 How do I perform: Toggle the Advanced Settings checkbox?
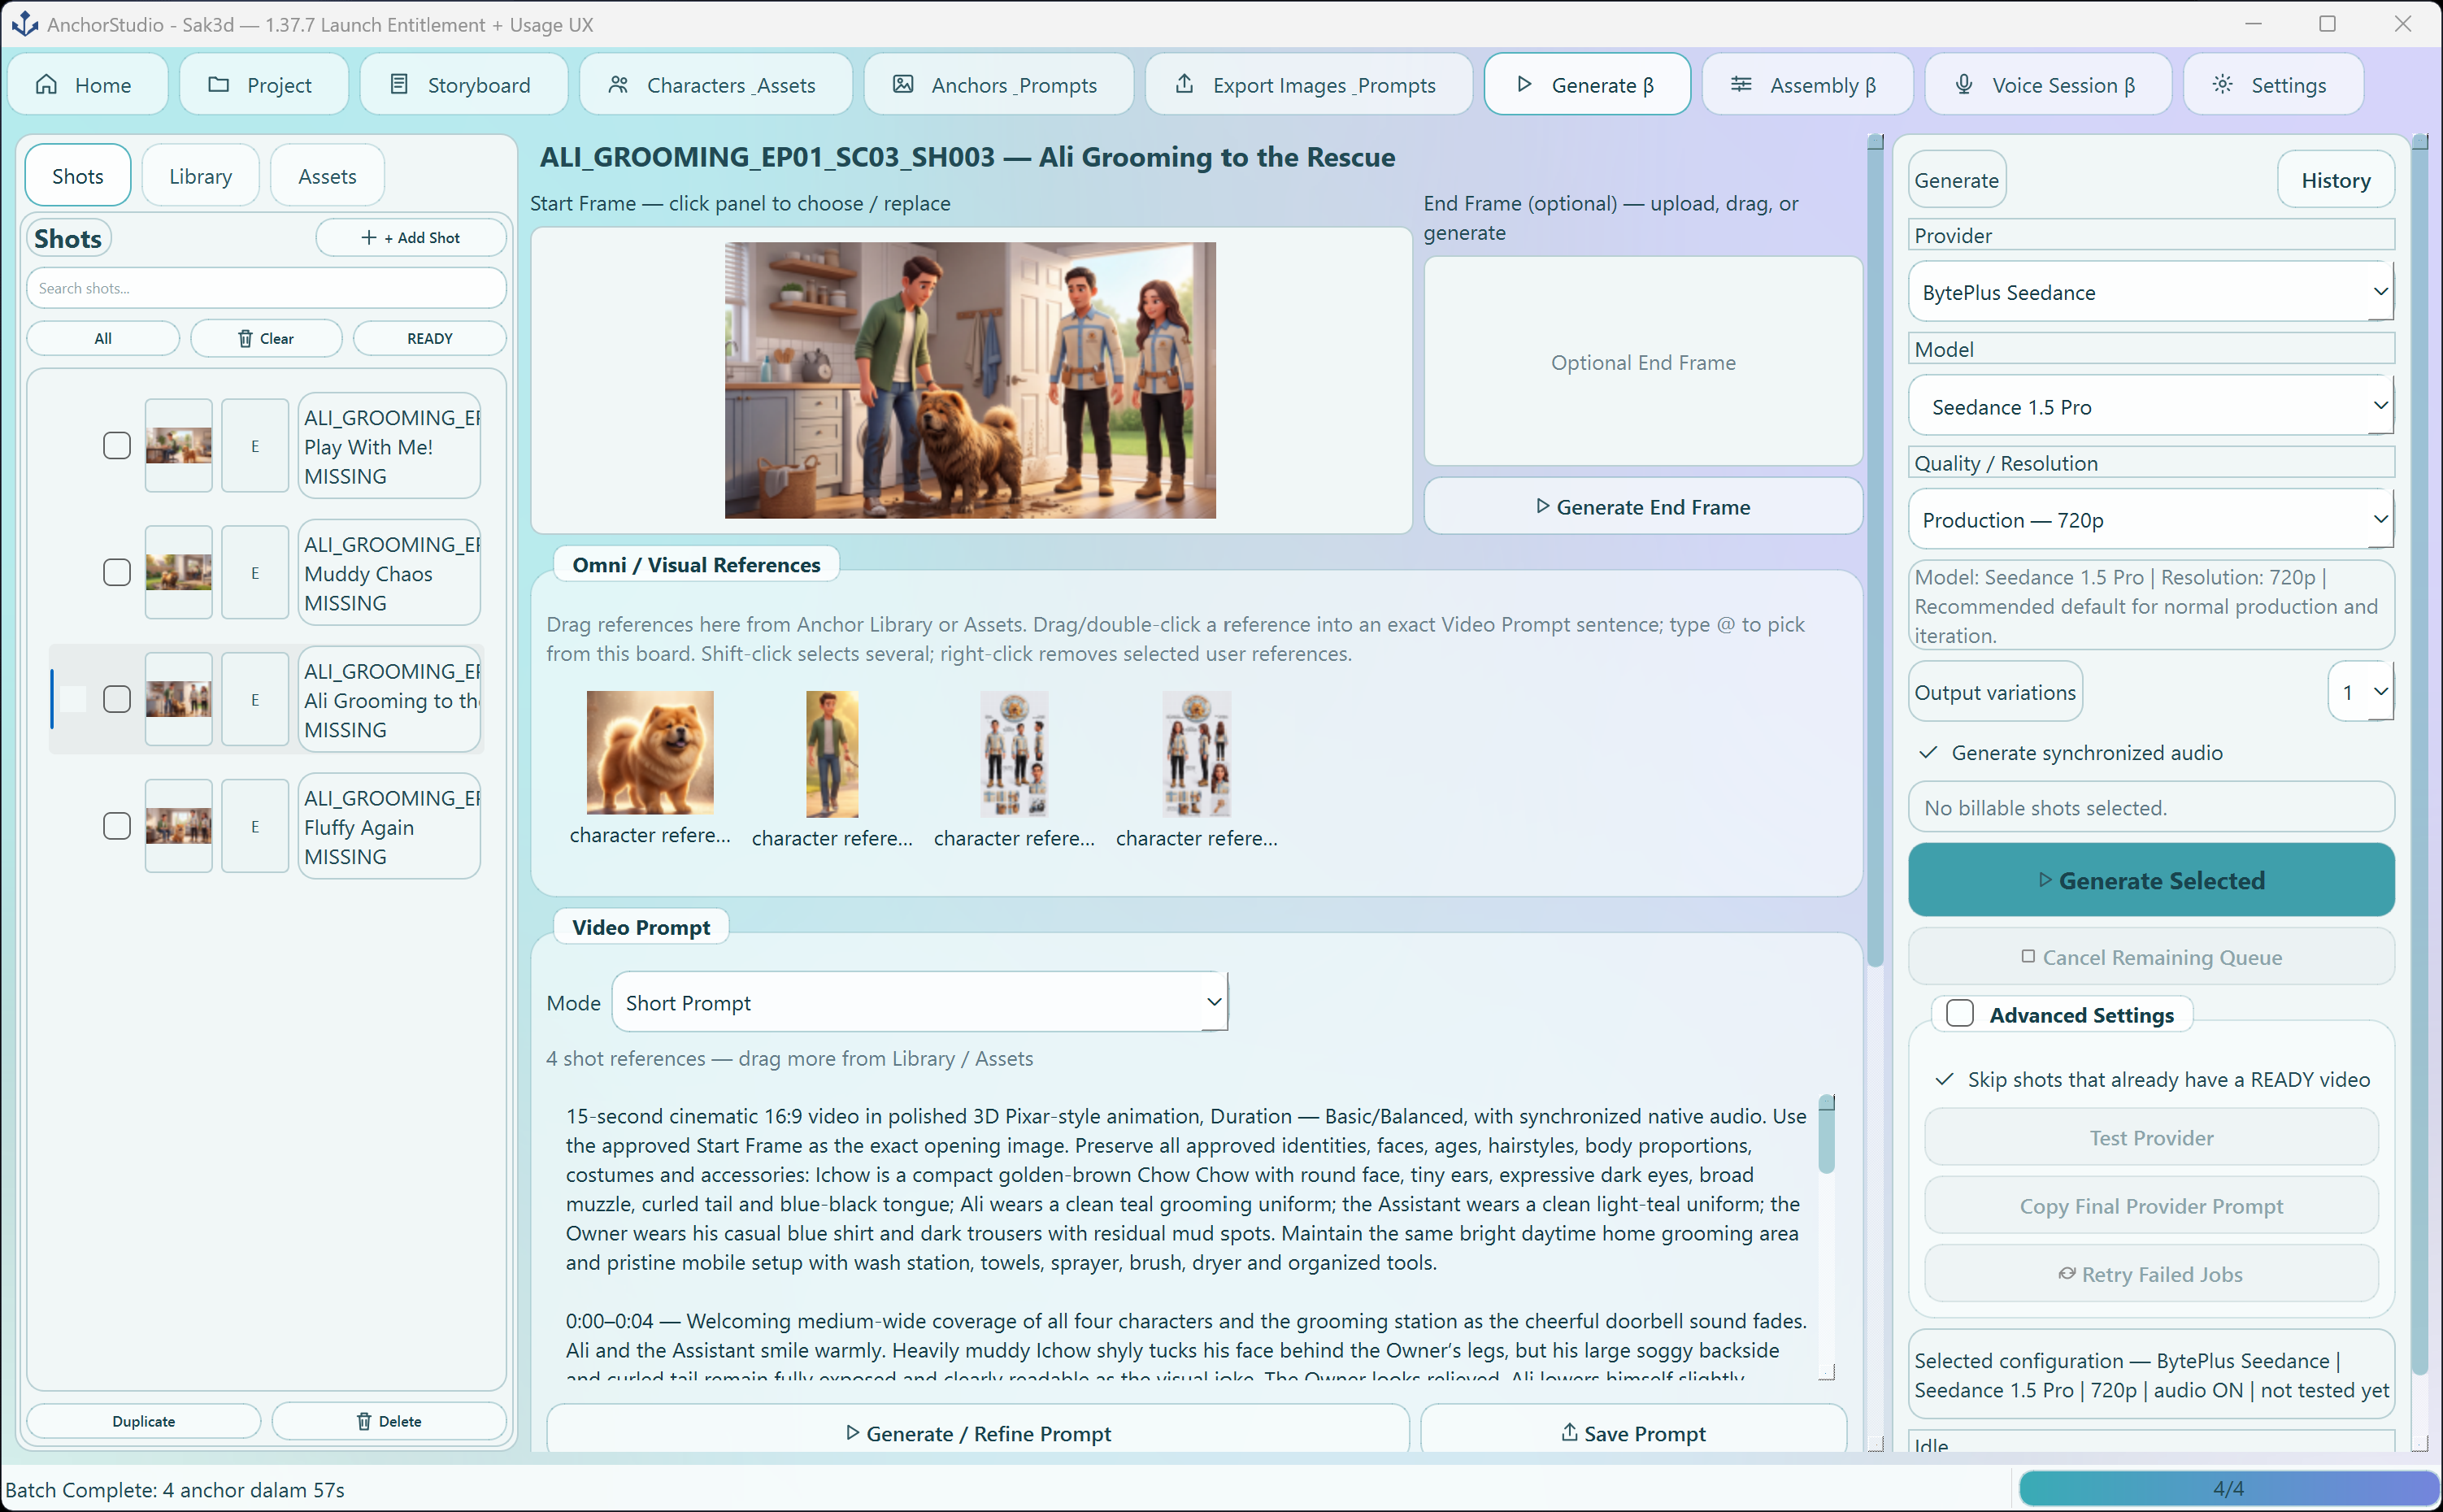coord(1960,1014)
